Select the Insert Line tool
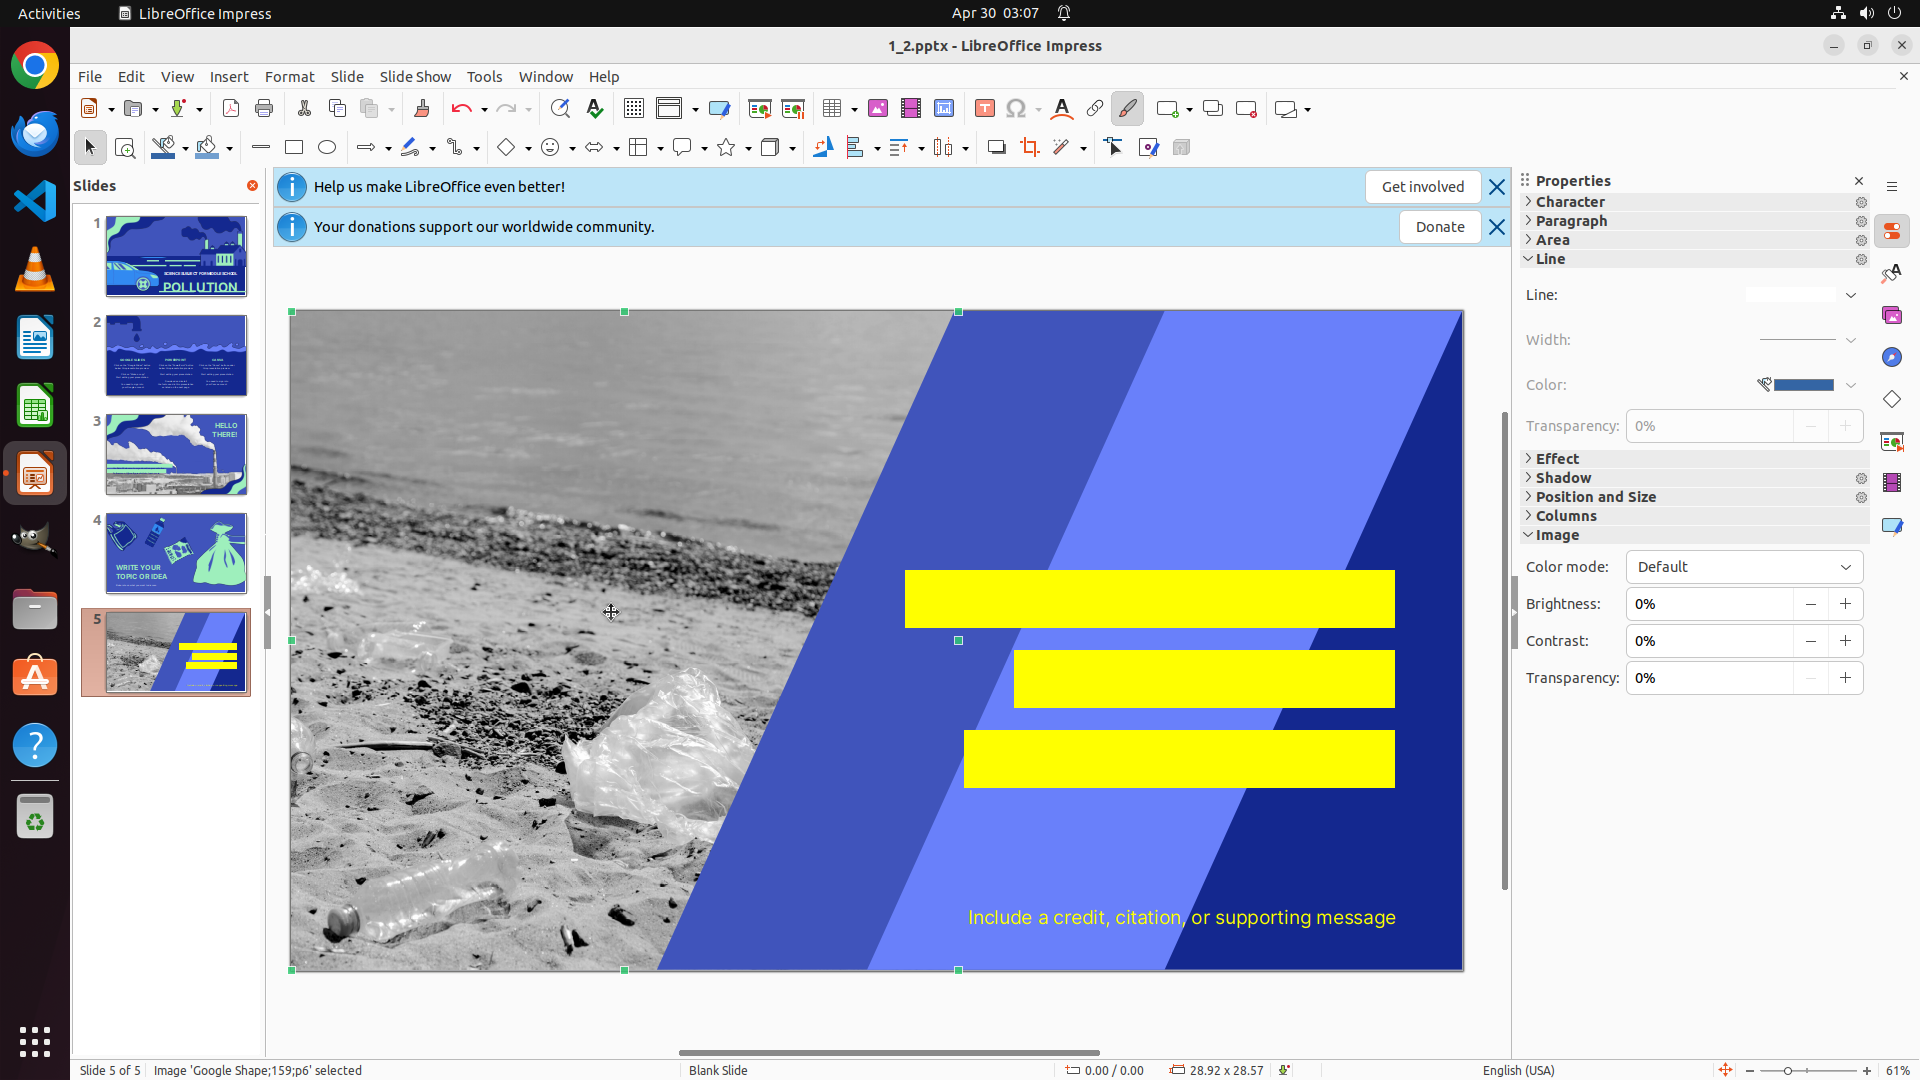 point(261,148)
